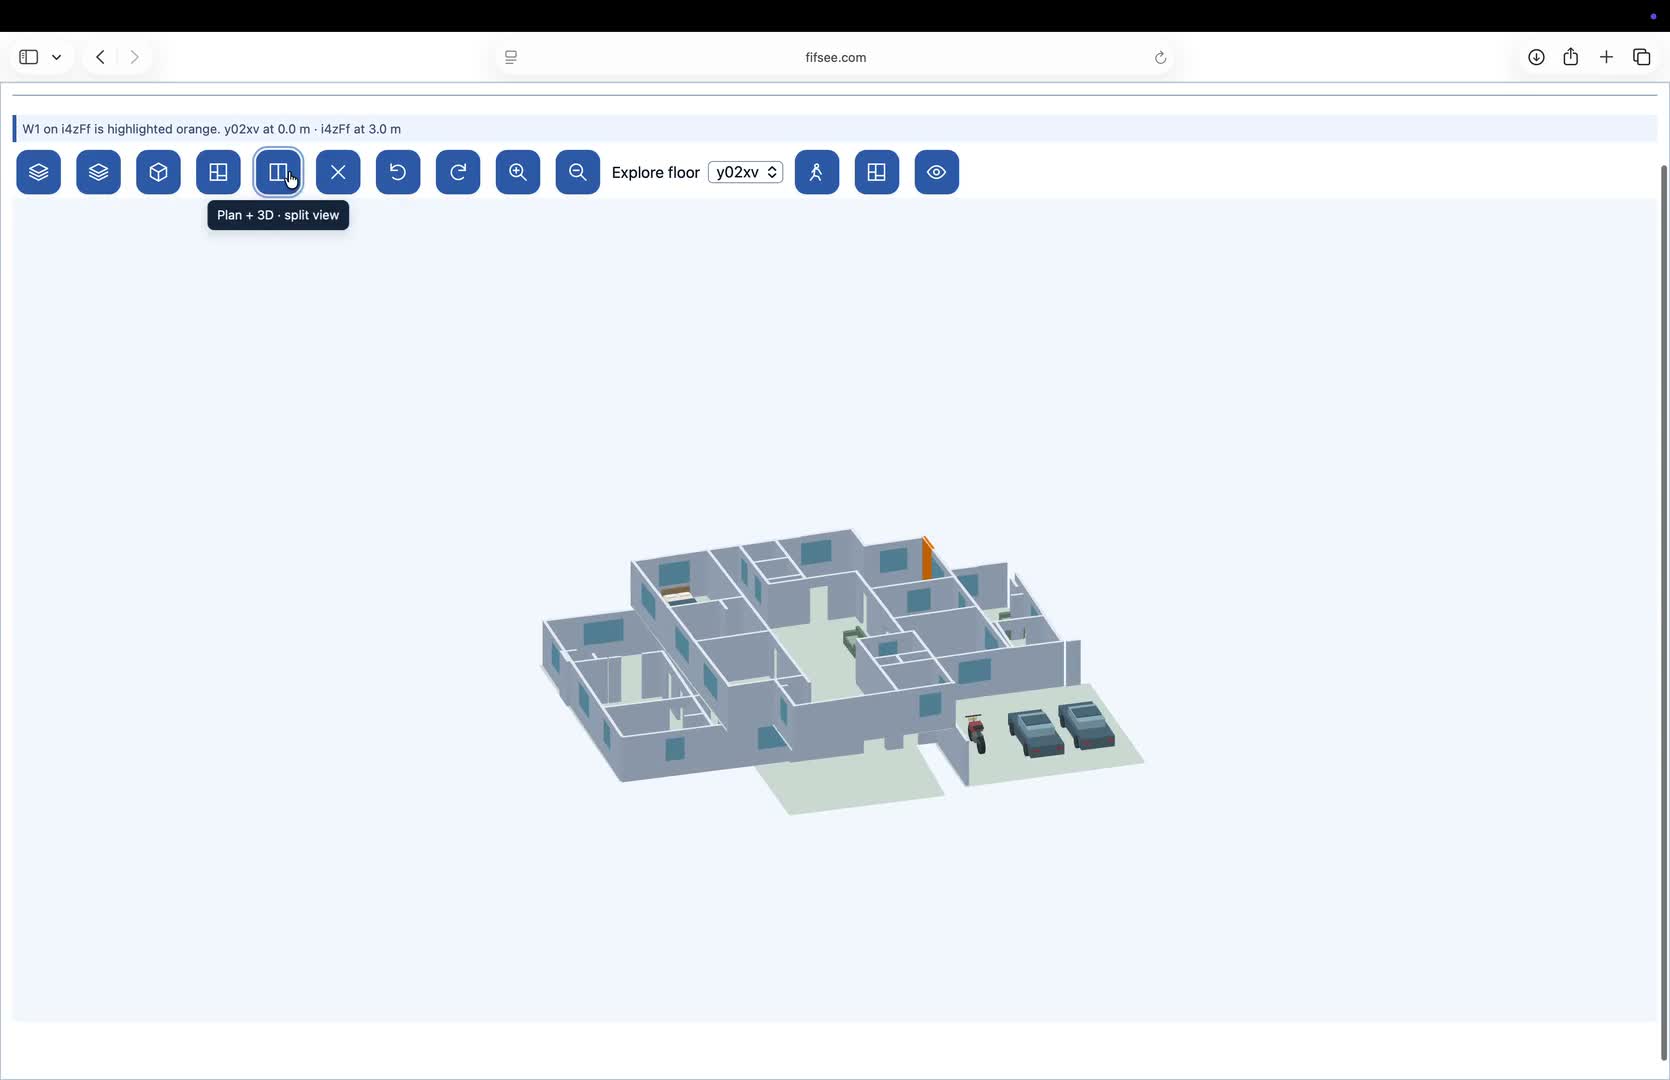This screenshot has height=1080, width=1670.
Task: Click the floor plan icon beside the eye icon
Action: pyautogui.click(x=877, y=172)
